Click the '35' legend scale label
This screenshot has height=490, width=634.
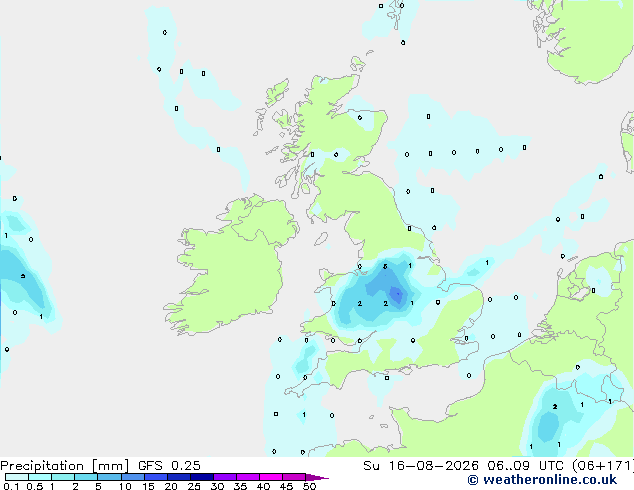240,486
